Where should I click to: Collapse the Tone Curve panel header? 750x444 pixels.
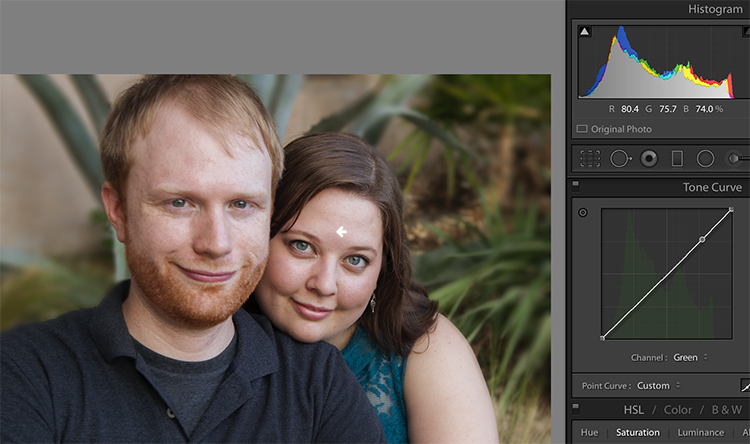click(x=712, y=187)
